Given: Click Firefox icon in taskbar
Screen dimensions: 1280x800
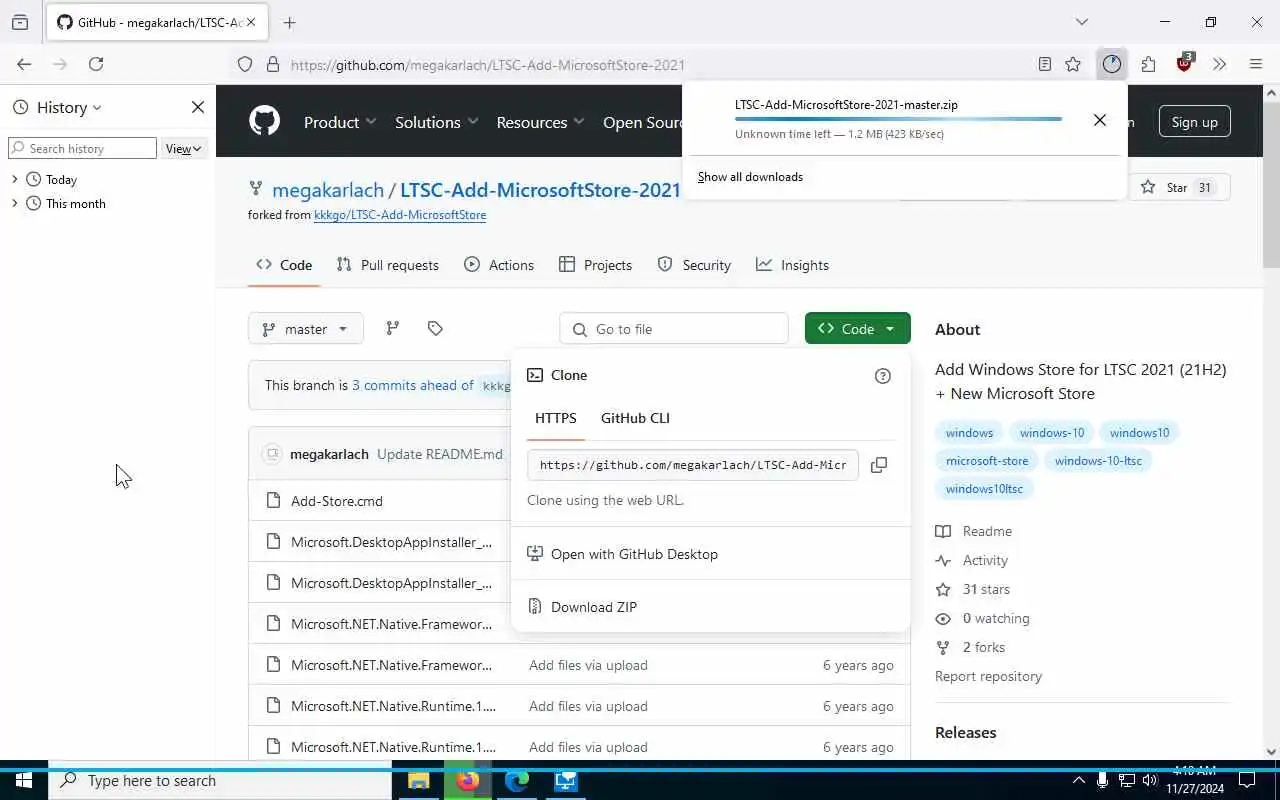Looking at the screenshot, I should [468, 781].
